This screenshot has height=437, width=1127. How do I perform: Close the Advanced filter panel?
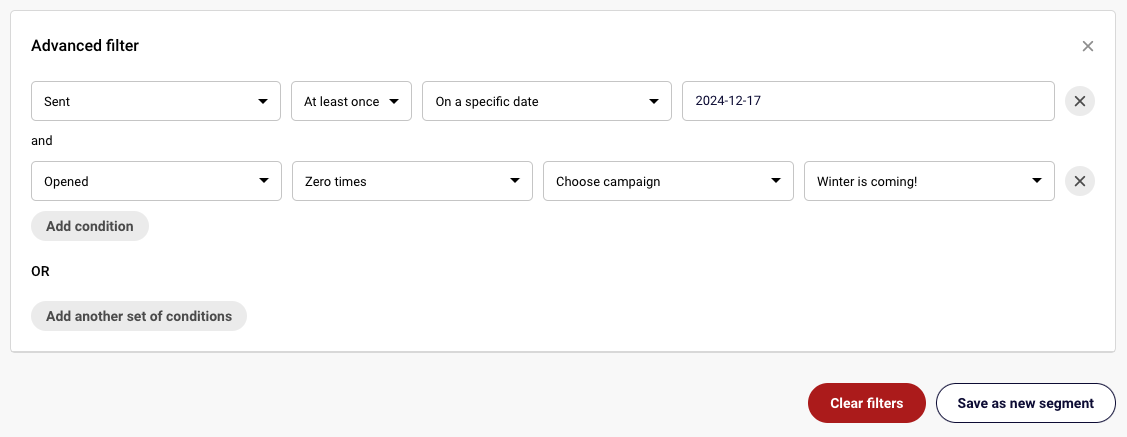1088,46
